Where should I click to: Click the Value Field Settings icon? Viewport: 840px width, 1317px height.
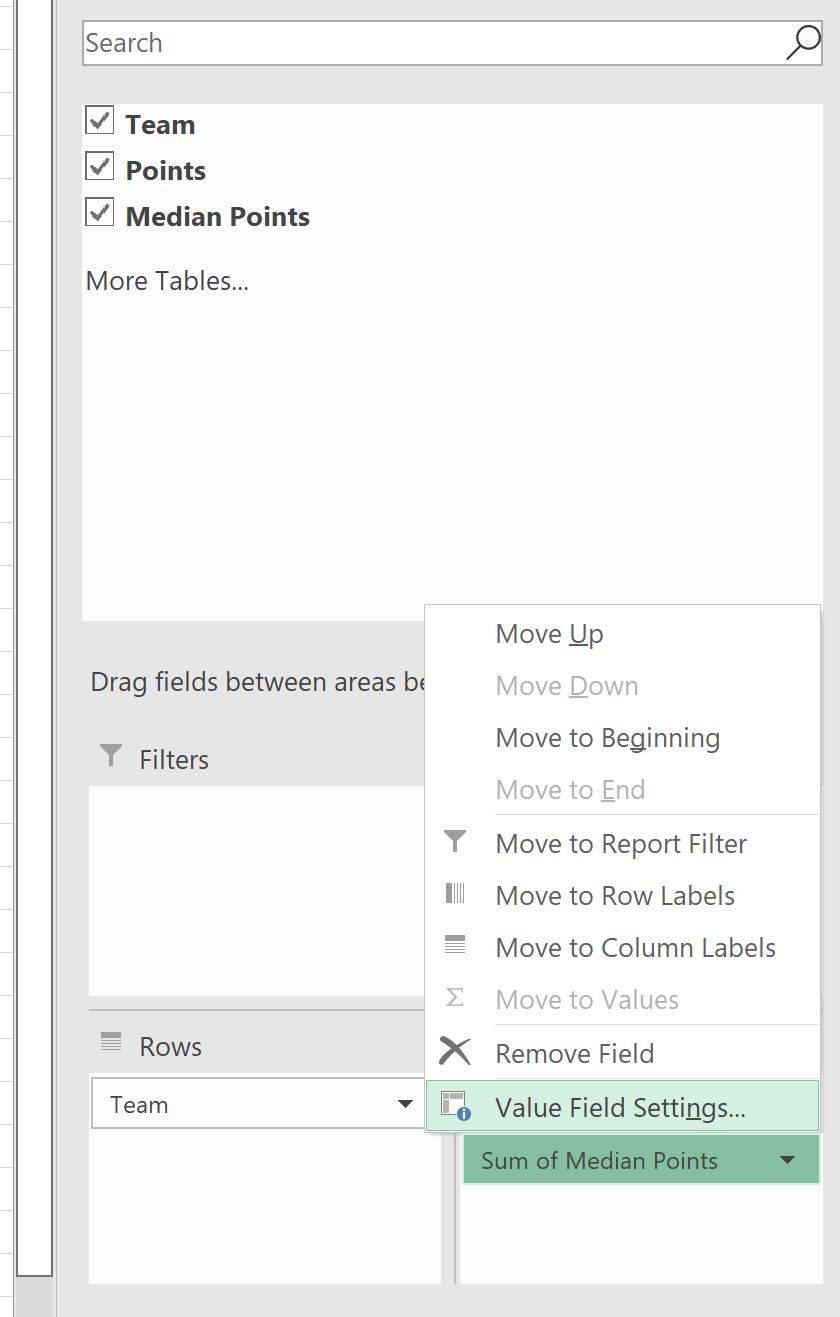click(x=455, y=1106)
